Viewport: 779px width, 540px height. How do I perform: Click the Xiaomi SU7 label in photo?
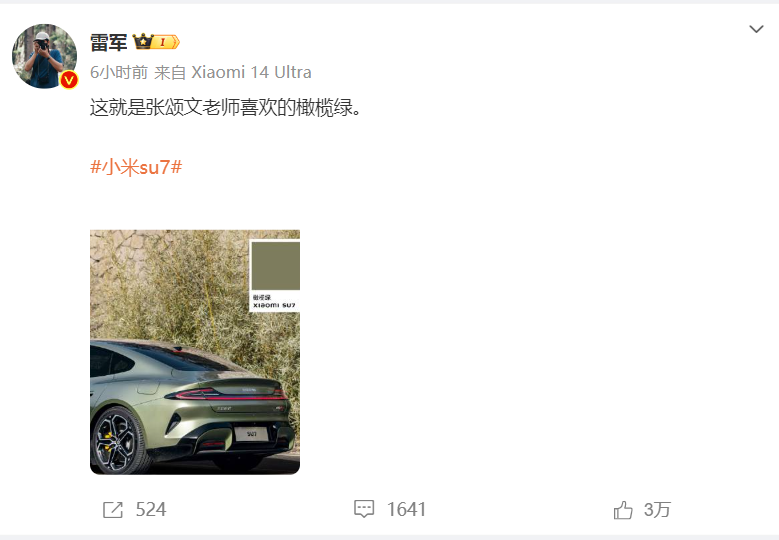point(274,305)
